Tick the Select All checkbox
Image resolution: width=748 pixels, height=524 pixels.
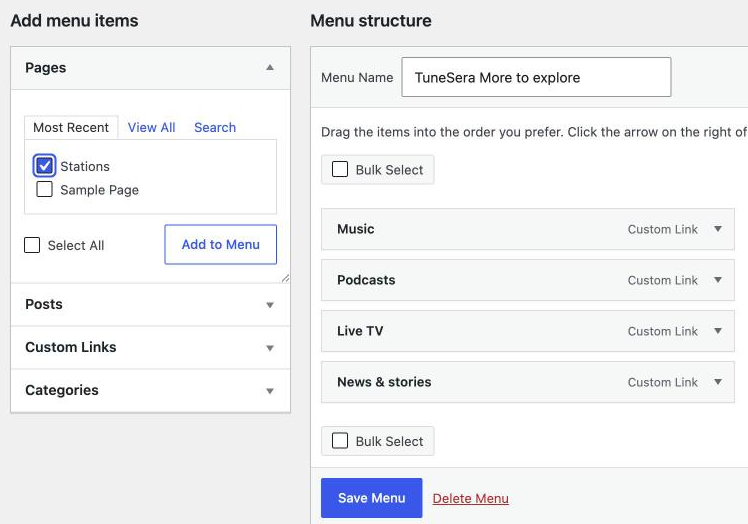32,245
